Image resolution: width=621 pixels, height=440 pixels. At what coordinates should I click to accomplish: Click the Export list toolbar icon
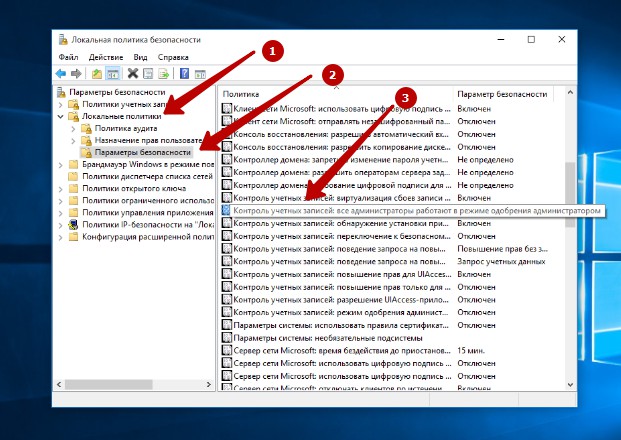(x=164, y=74)
